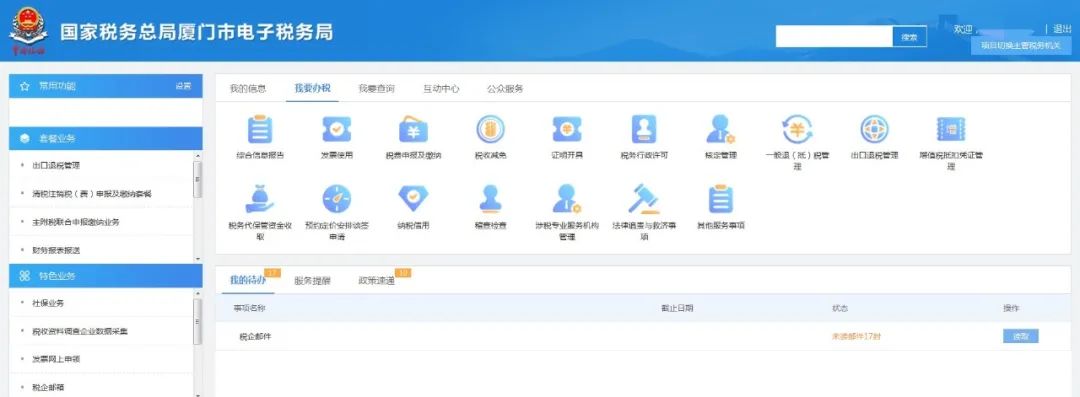The height and width of the screenshot is (397, 1080).
Task: Click the 状态 column header
Action: pos(840,308)
